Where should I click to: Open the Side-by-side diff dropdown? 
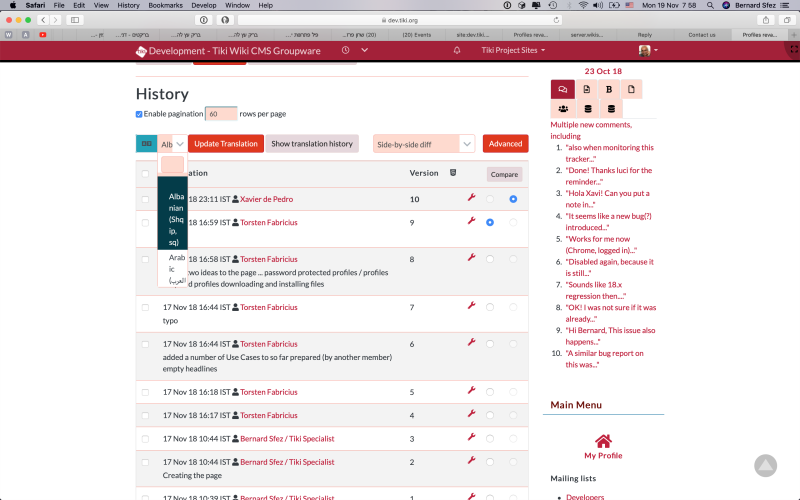(423, 144)
